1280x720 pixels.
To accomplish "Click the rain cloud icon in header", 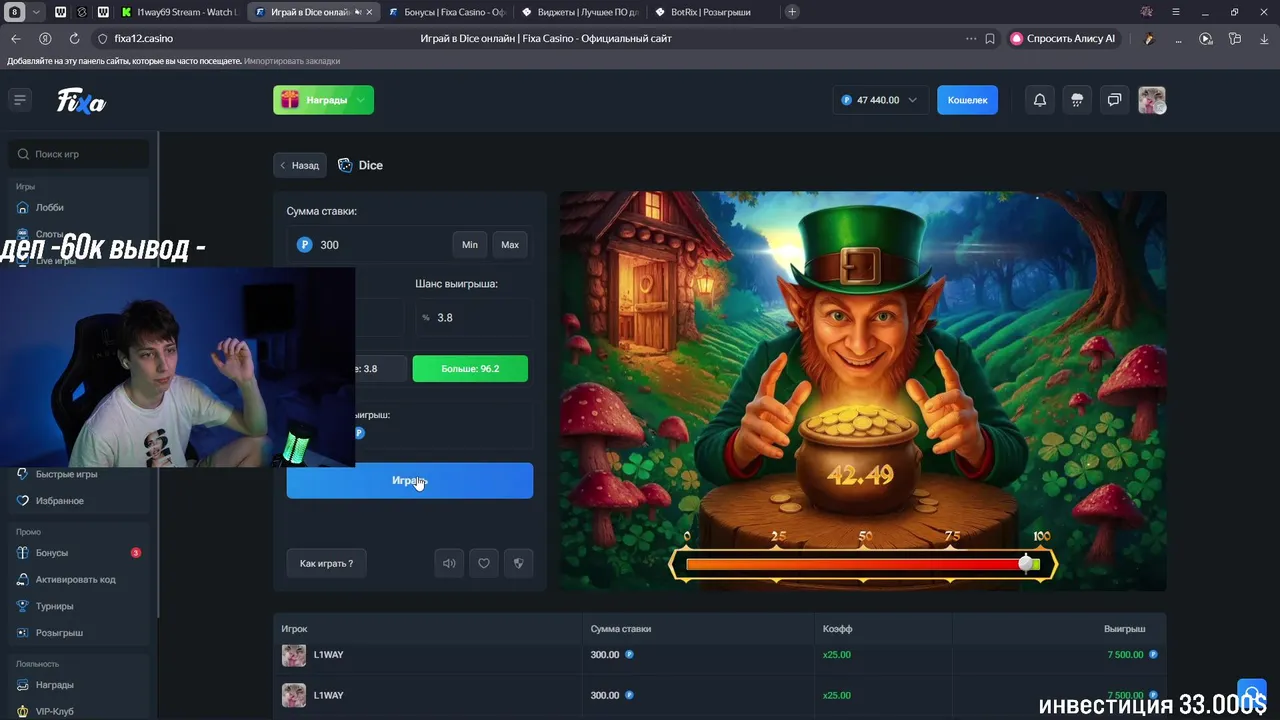I will point(1077,100).
